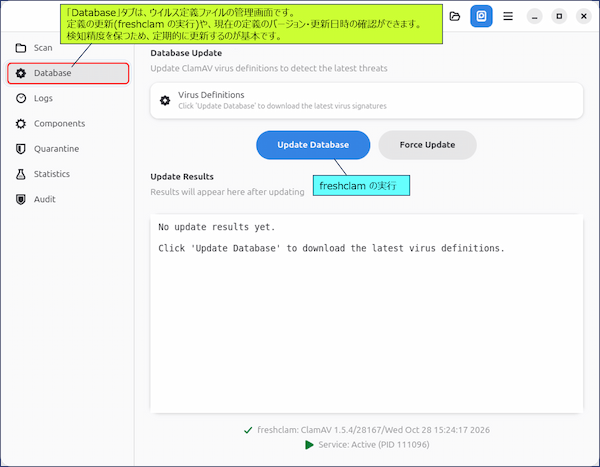Click the green checkmark status icon

[x=248, y=430]
